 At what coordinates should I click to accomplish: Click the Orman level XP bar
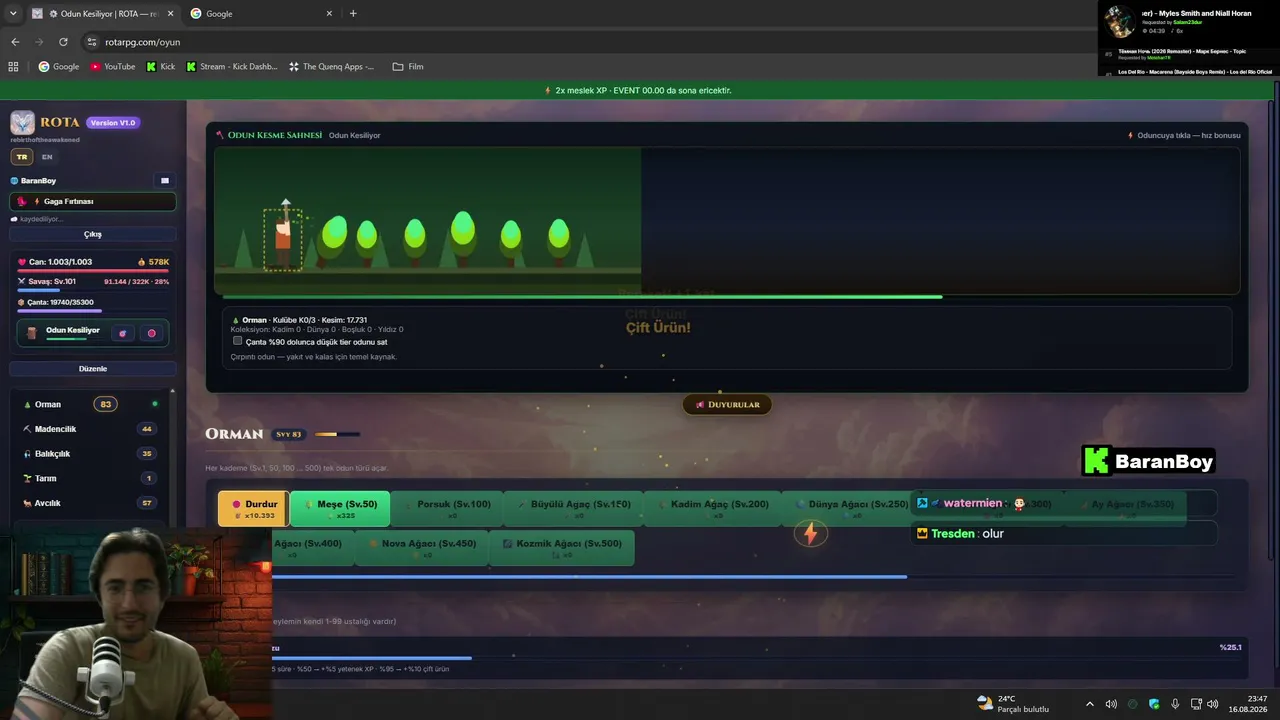pyautogui.click(x=337, y=434)
